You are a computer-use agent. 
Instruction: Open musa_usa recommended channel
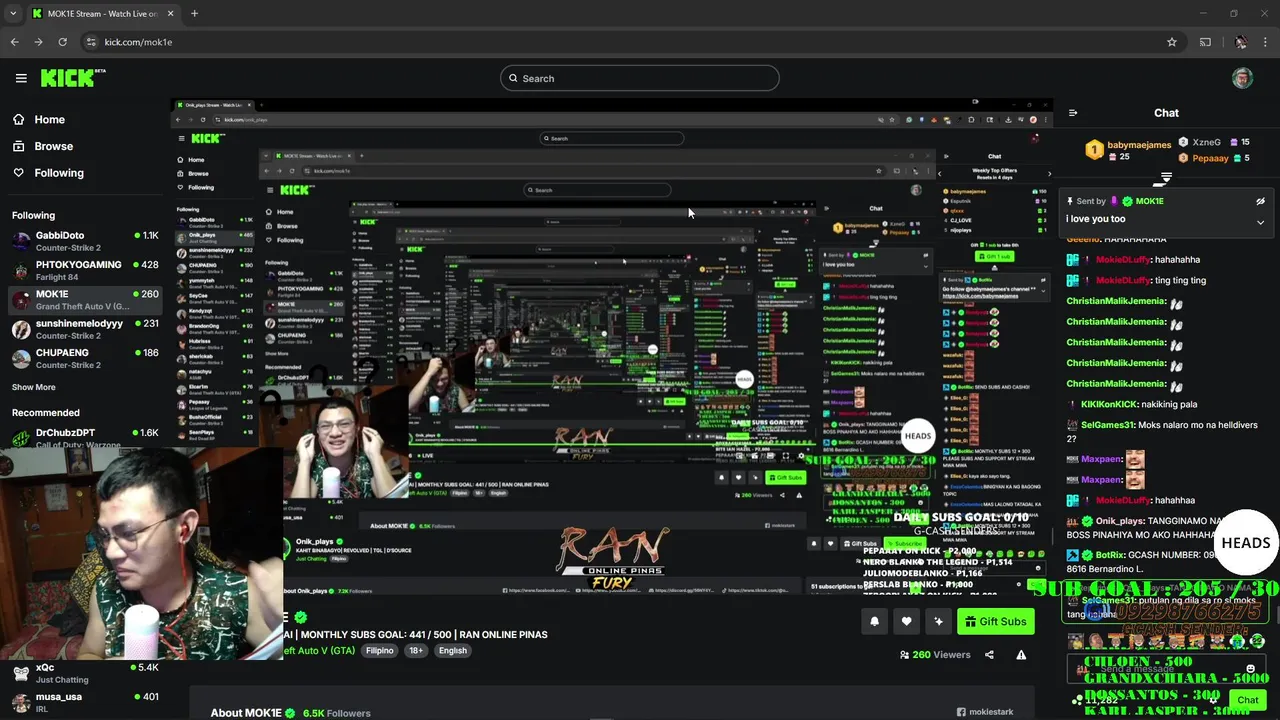pos(85,702)
